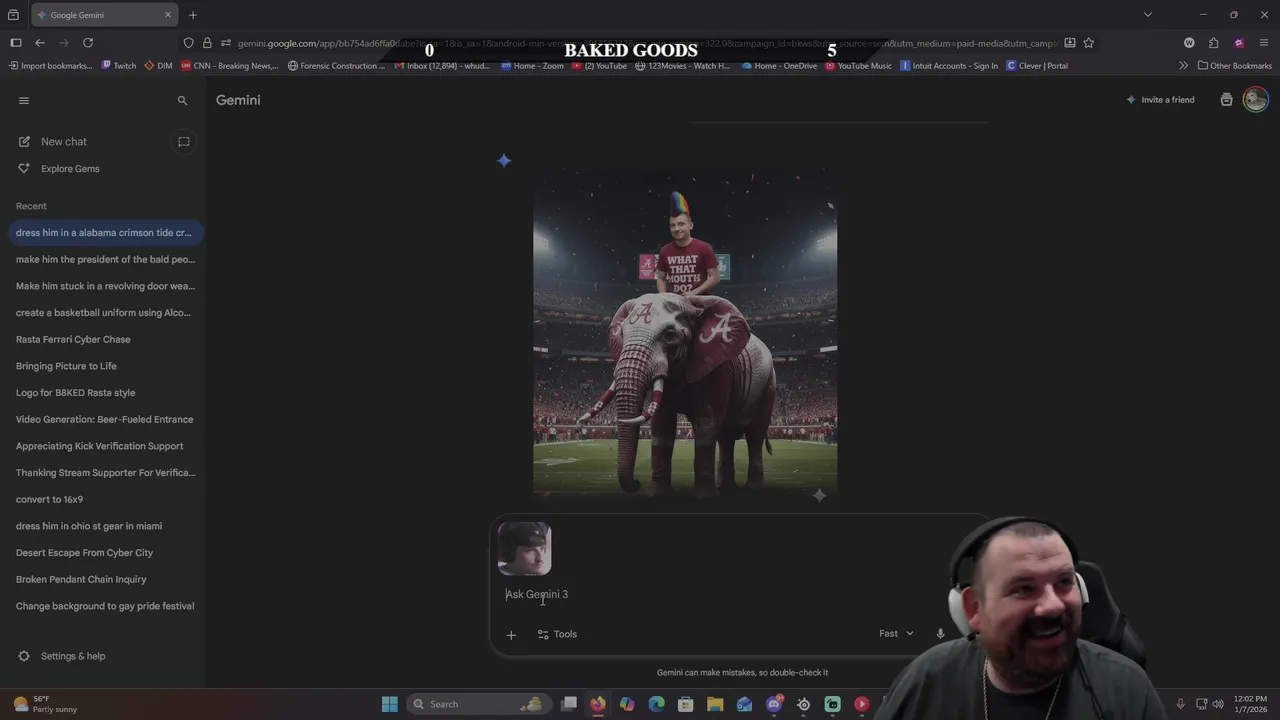Viewport: 1280px width, 720px height.
Task: Click the Windows taskbar Search box
Action: (479, 704)
